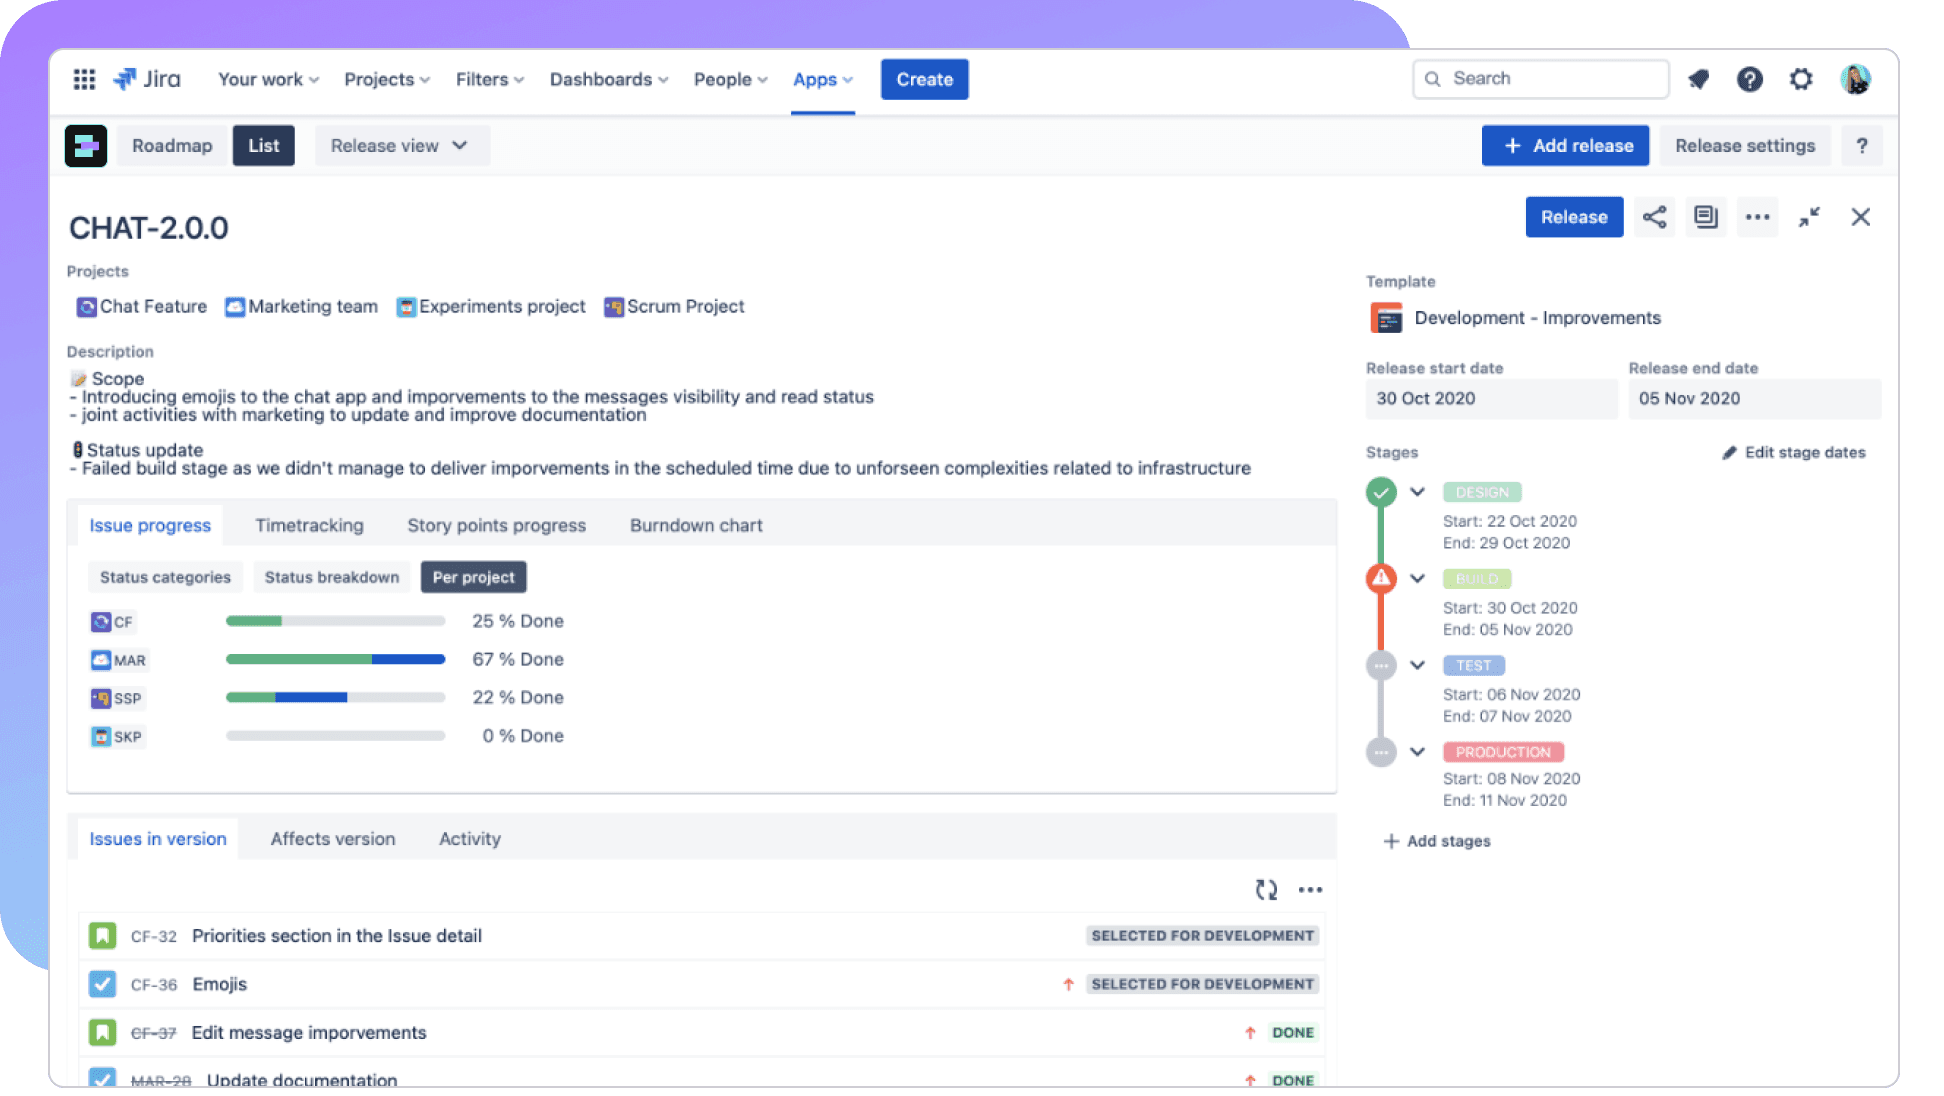The width and height of the screenshot is (1944, 1096).
Task: Click the refresh/sync issues icon
Action: click(1266, 889)
